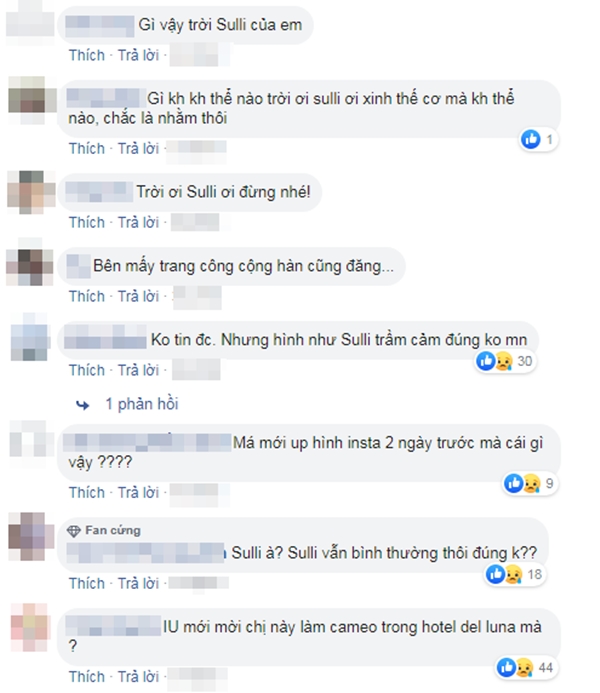Like the 'Gì vậy trời Sulli của em' comment

(87, 55)
